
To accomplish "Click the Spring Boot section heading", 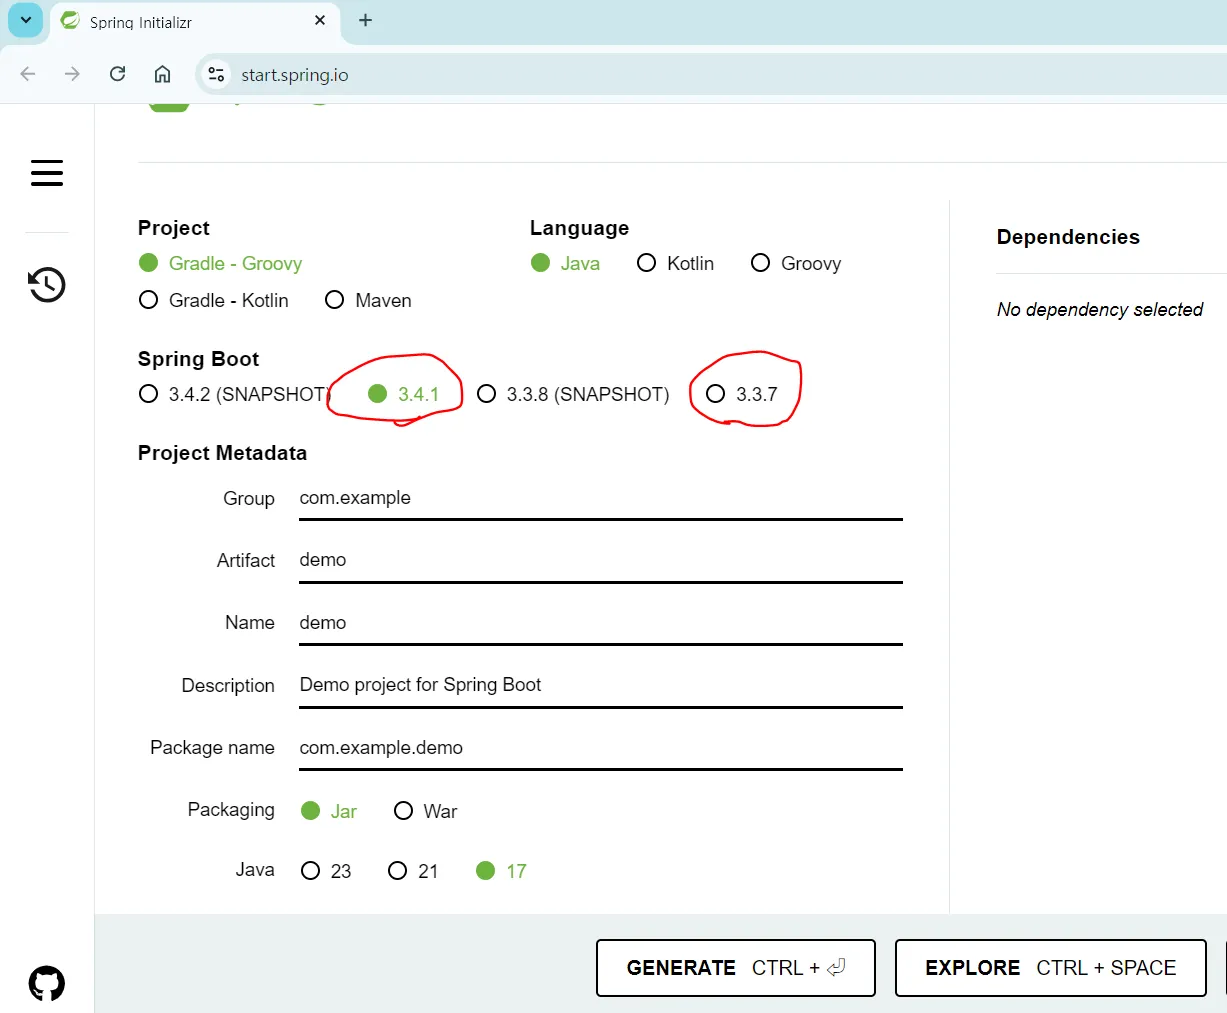I will (x=198, y=359).
